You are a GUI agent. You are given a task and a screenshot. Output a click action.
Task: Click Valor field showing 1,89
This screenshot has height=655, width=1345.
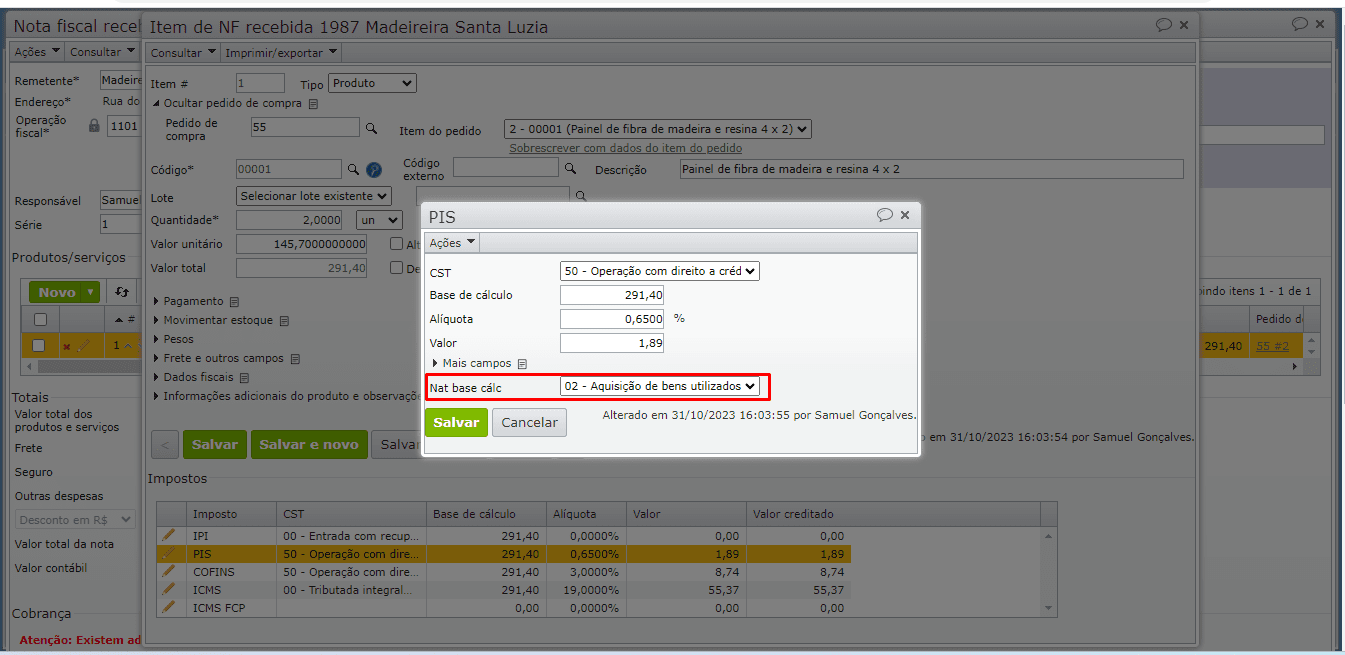coord(612,343)
